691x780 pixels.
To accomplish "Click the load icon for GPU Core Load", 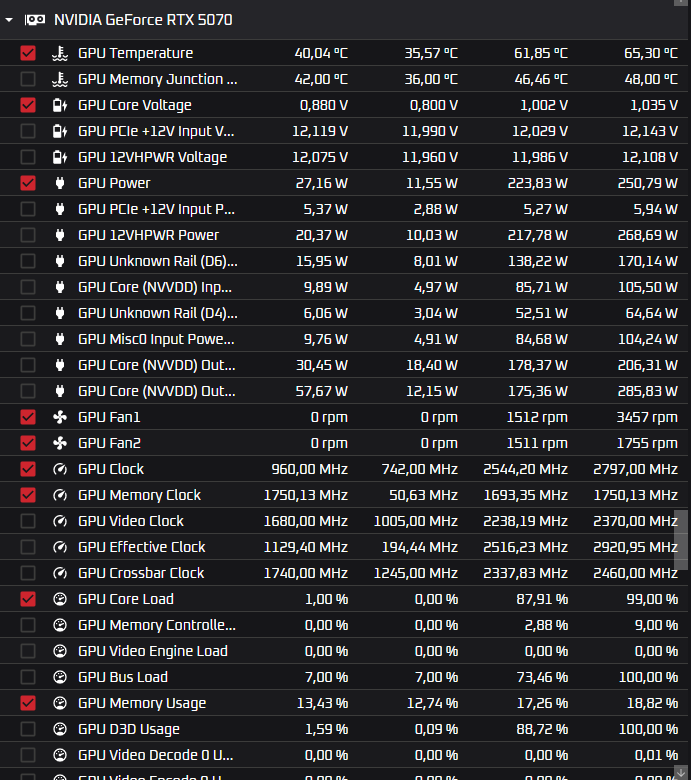I will [x=60, y=599].
